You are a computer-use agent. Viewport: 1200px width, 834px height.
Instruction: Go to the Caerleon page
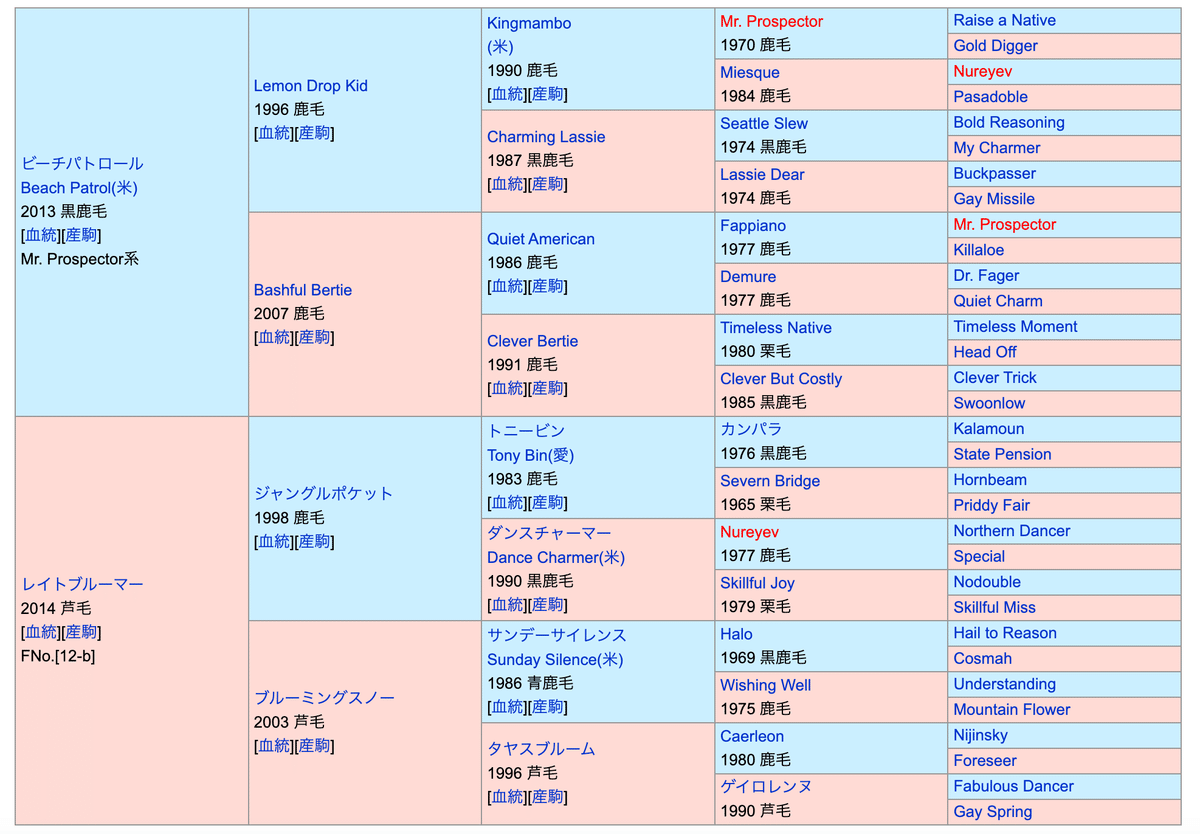pyautogui.click(x=752, y=736)
